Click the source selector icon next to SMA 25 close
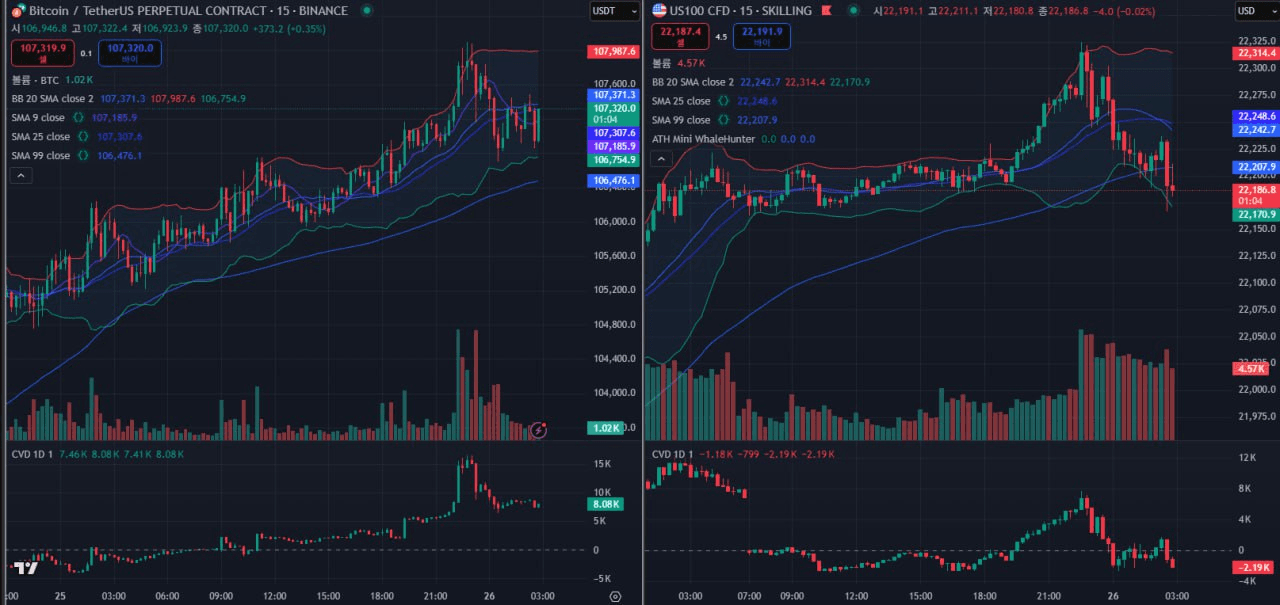1280x605 pixels. [82, 137]
